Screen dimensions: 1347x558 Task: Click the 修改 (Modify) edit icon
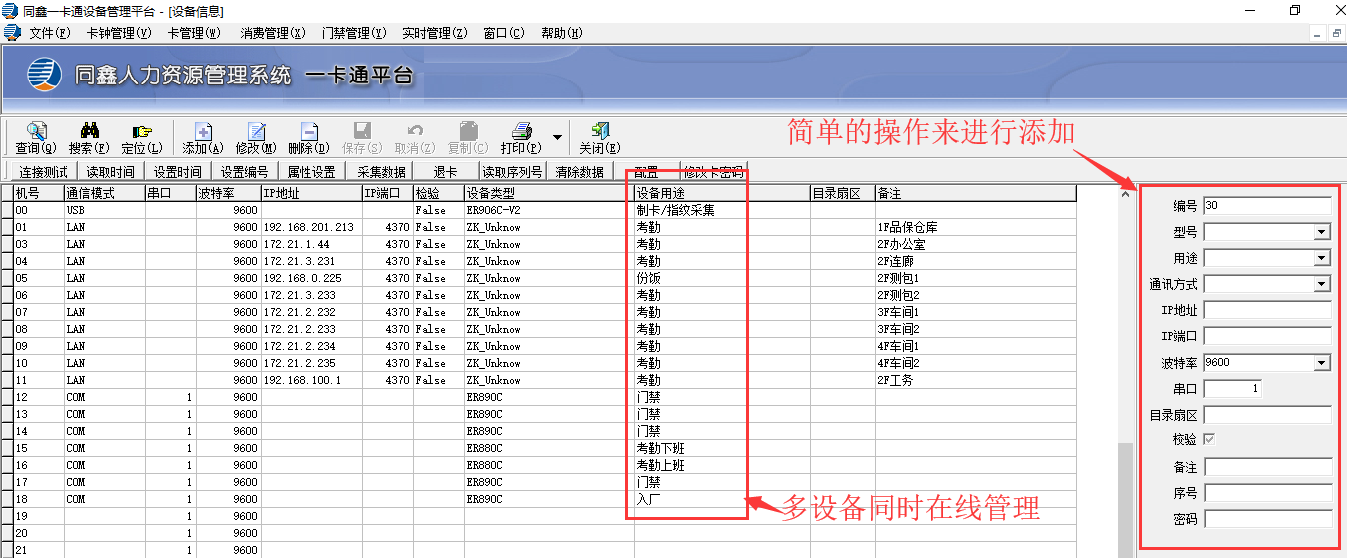pos(256,132)
